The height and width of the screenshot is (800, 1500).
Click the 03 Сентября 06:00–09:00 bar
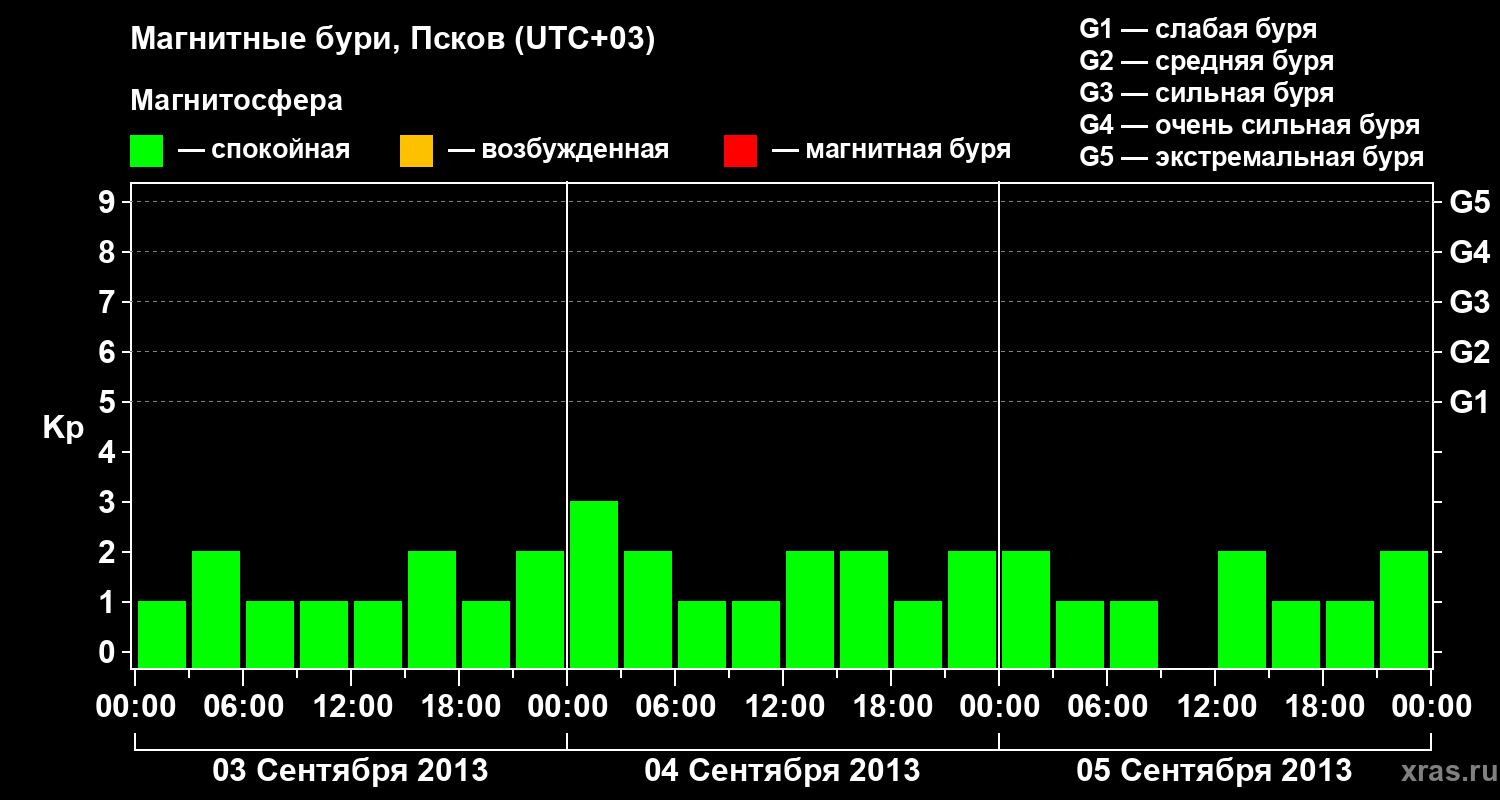[270, 634]
